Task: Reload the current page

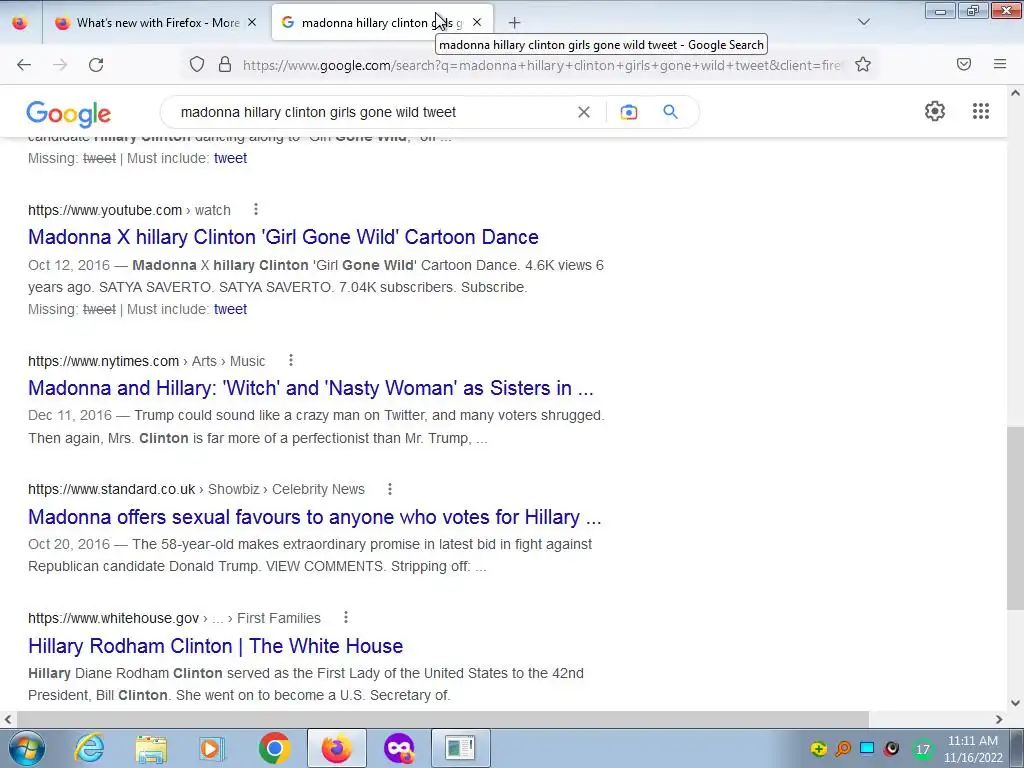Action: [96, 65]
